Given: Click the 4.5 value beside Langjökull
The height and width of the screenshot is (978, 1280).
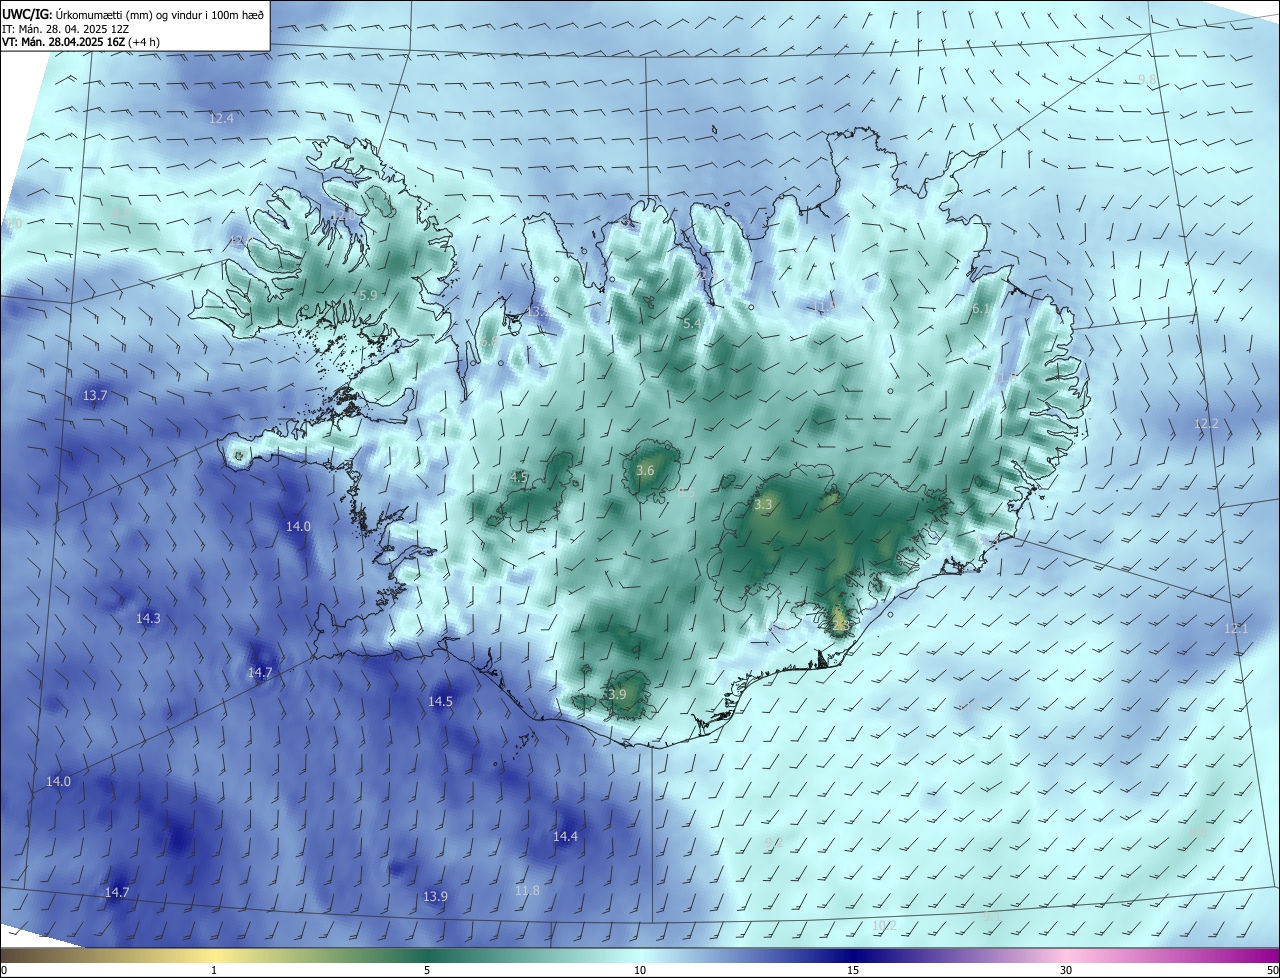Looking at the screenshot, I should tap(519, 477).
